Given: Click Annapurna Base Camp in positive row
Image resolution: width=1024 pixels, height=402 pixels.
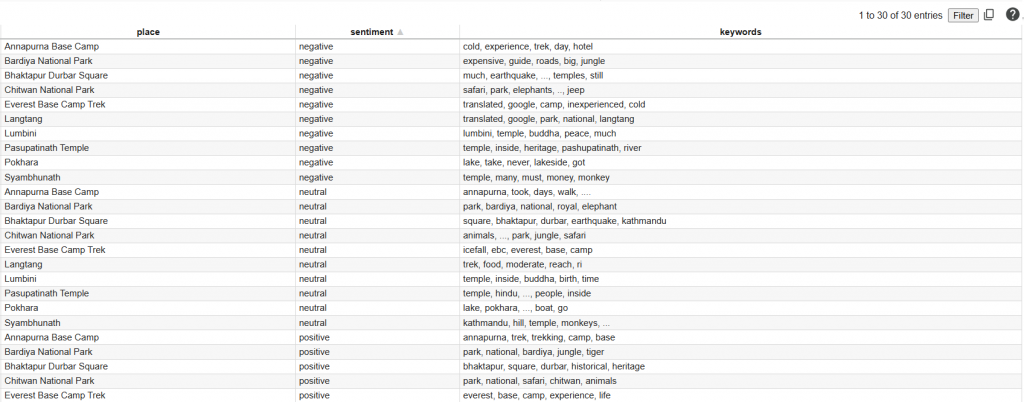Looking at the screenshot, I should click(x=52, y=337).
